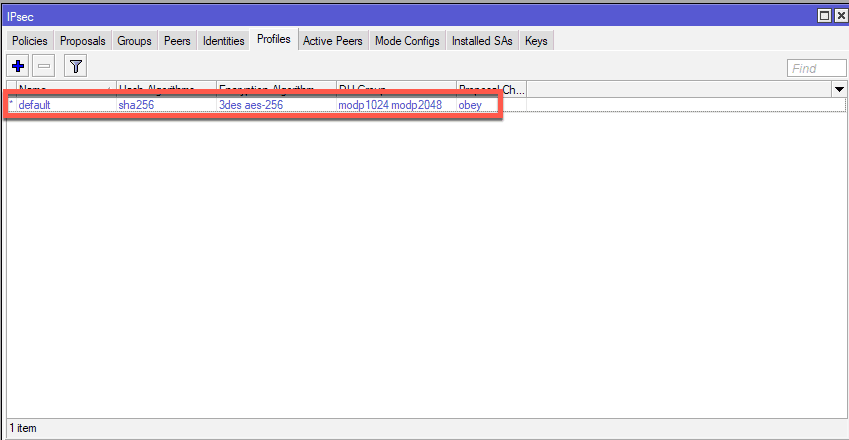Viewport: 849px width, 440px height.
Task: Click the Remove minus button
Action: (44, 67)
